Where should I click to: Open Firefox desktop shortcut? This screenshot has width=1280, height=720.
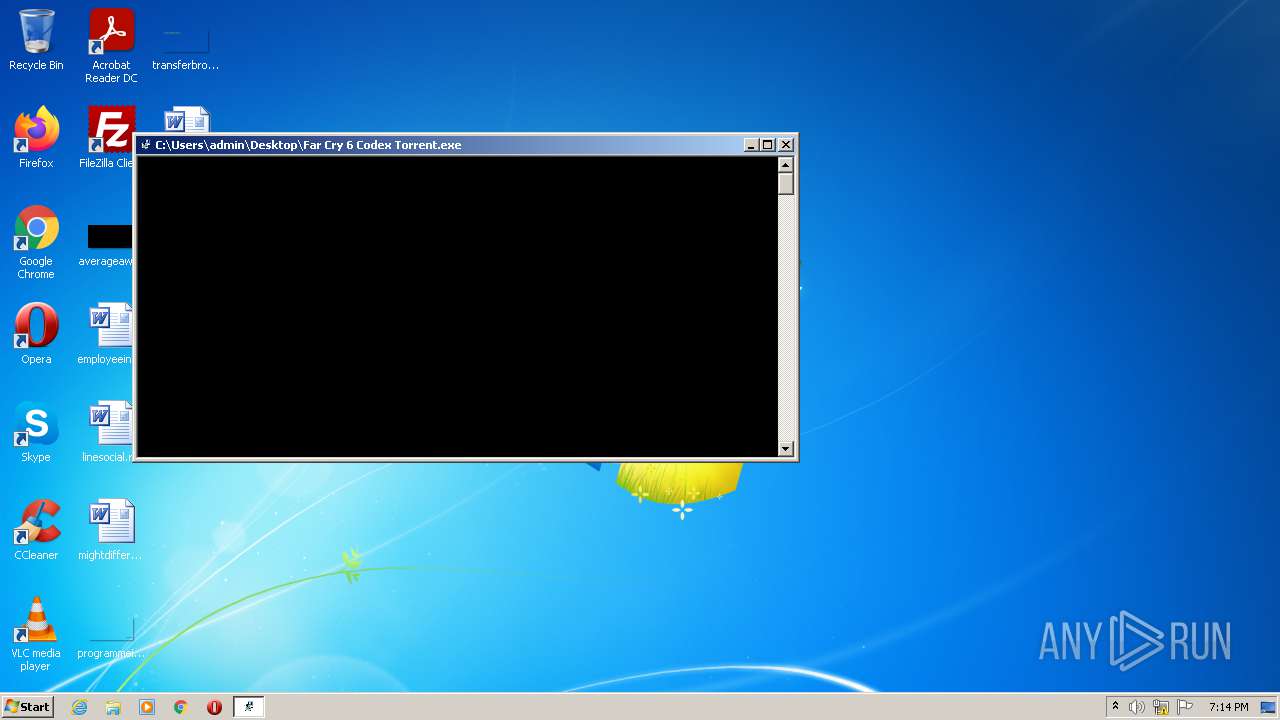(36, 138)
